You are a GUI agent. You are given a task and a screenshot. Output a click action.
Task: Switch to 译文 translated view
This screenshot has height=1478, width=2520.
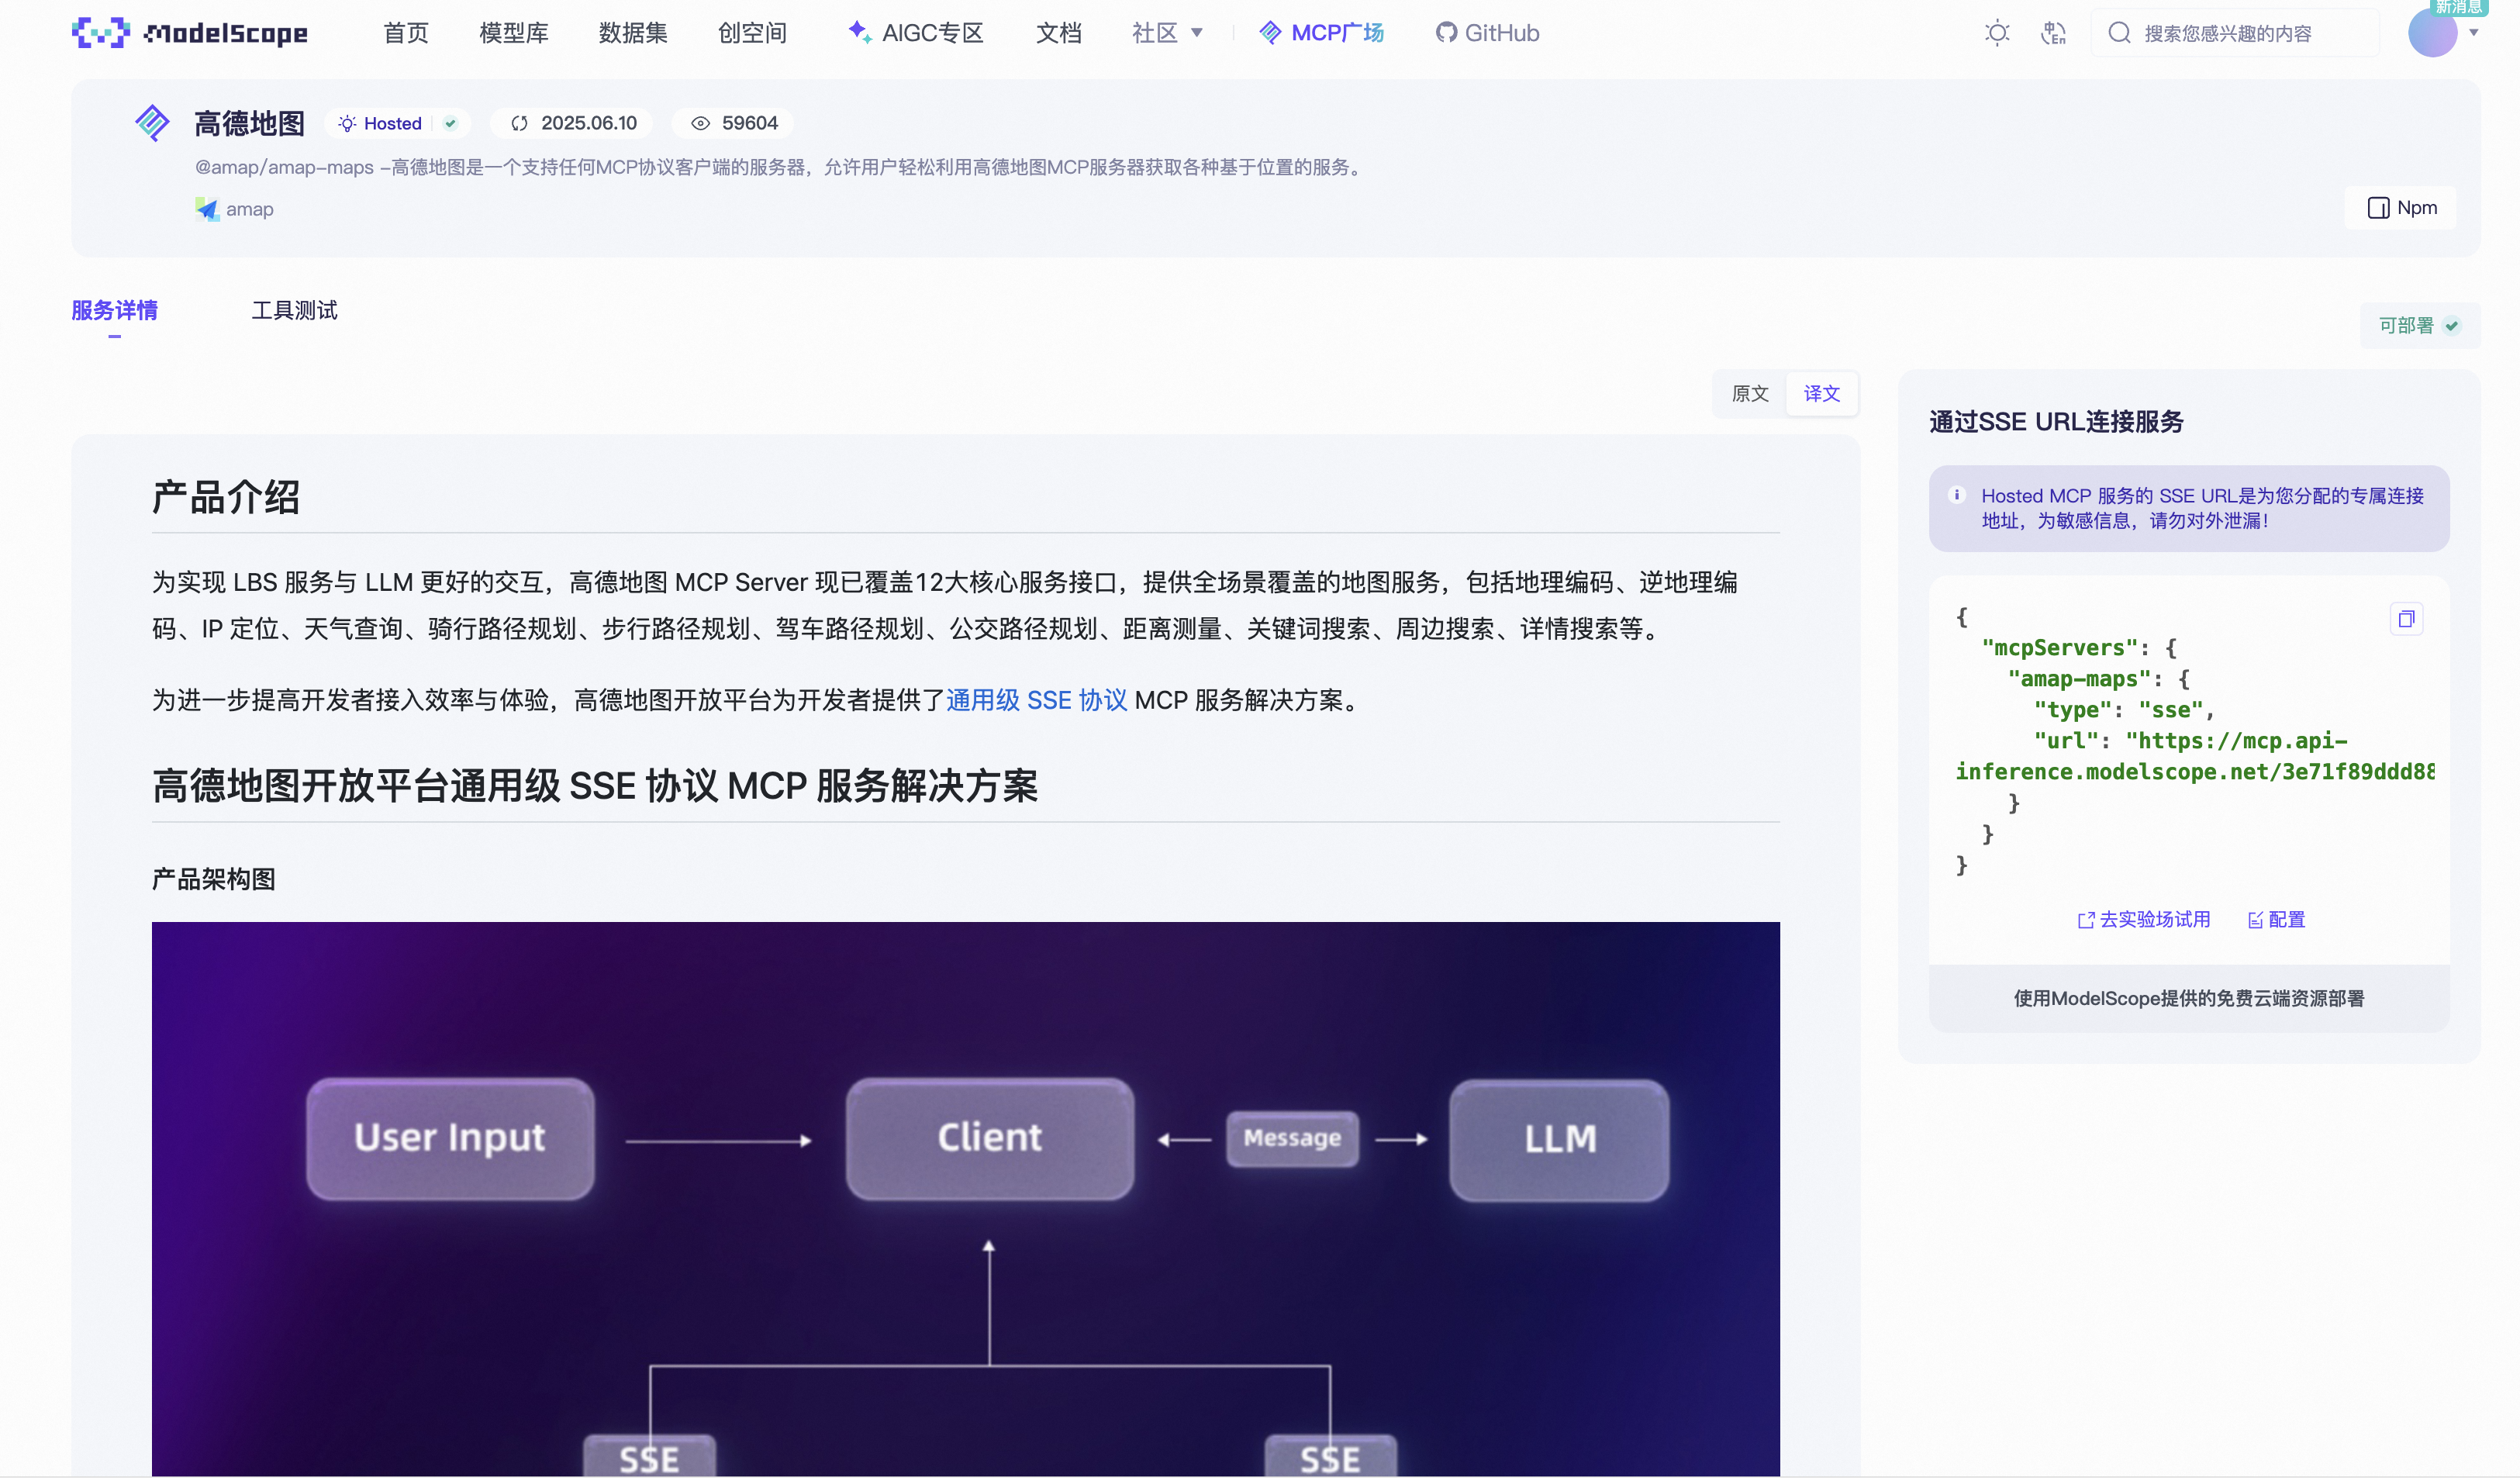[1821, 393]
